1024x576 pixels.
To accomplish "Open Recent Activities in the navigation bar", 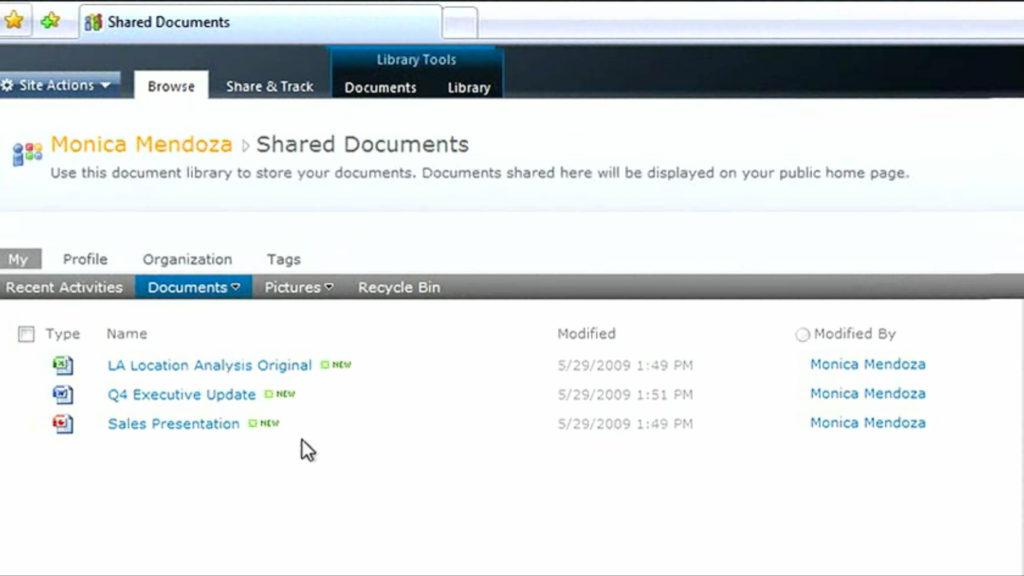I will pyautogui.click(x=64, y=287).
